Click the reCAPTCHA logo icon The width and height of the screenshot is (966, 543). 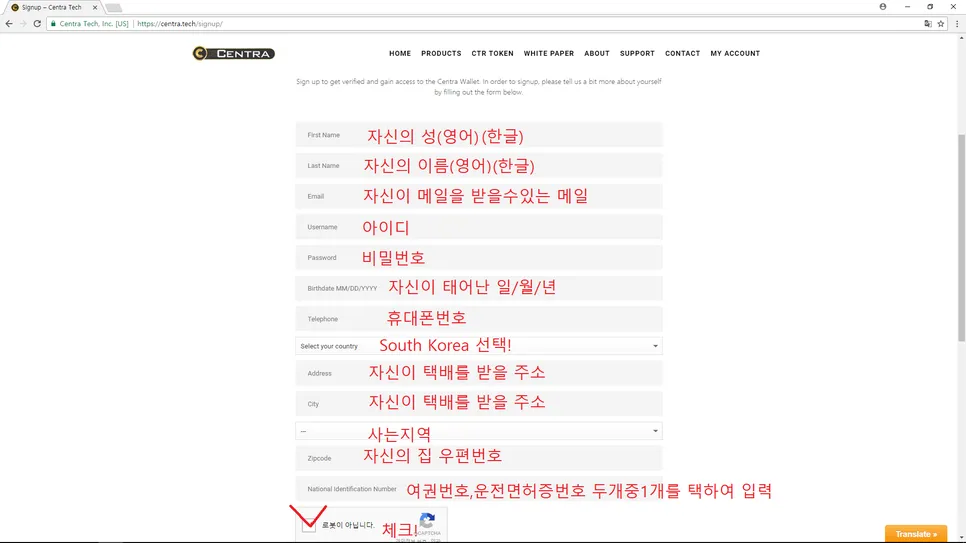428,521
